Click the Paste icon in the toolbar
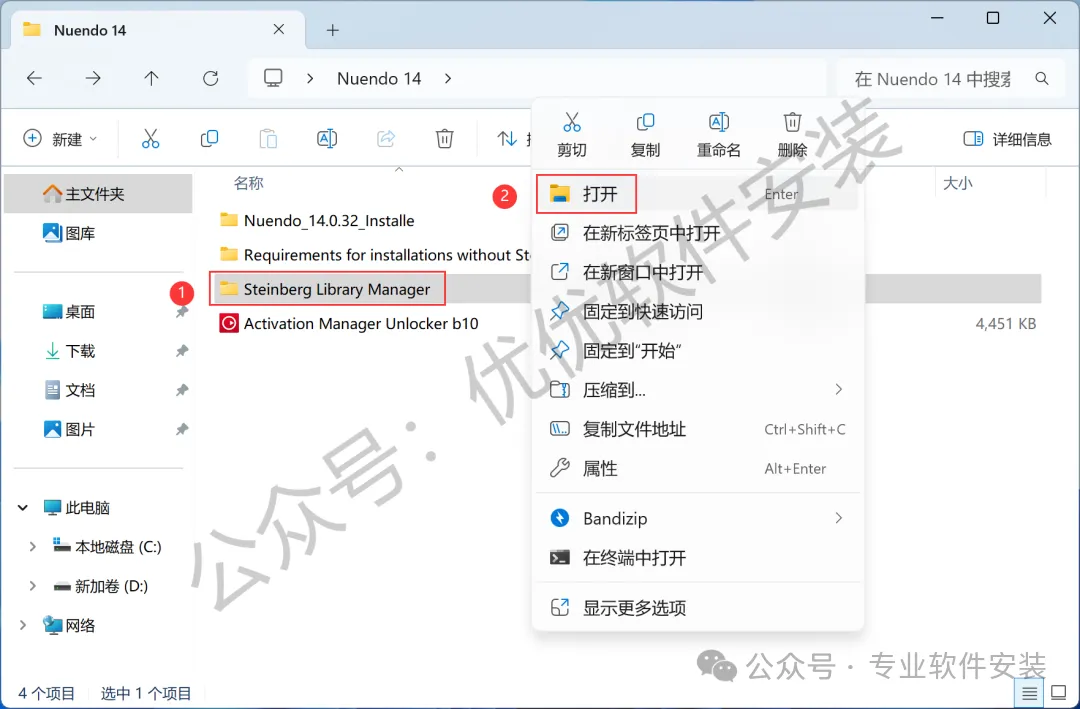This screenshot has width=1080, height=709. (x=268, y=138)
